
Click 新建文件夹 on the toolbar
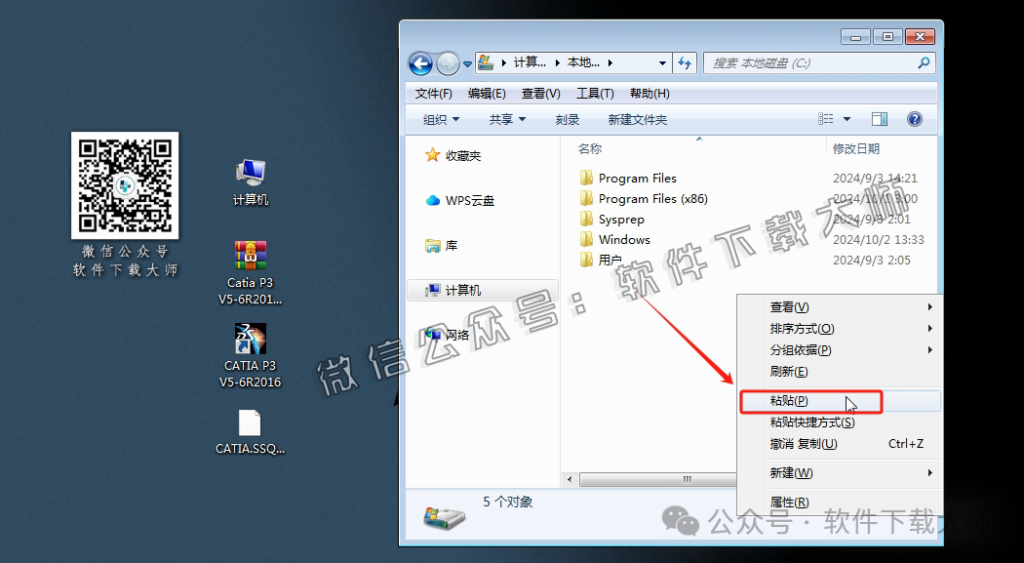tap(637, 120)
